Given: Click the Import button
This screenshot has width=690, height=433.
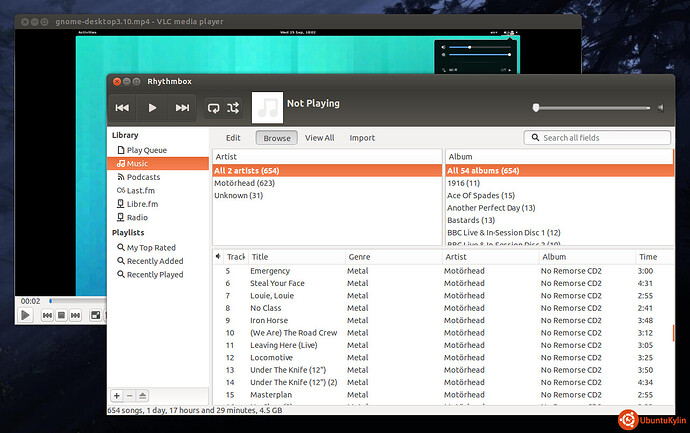Looking at the screenshot, I should coord(362,138).
